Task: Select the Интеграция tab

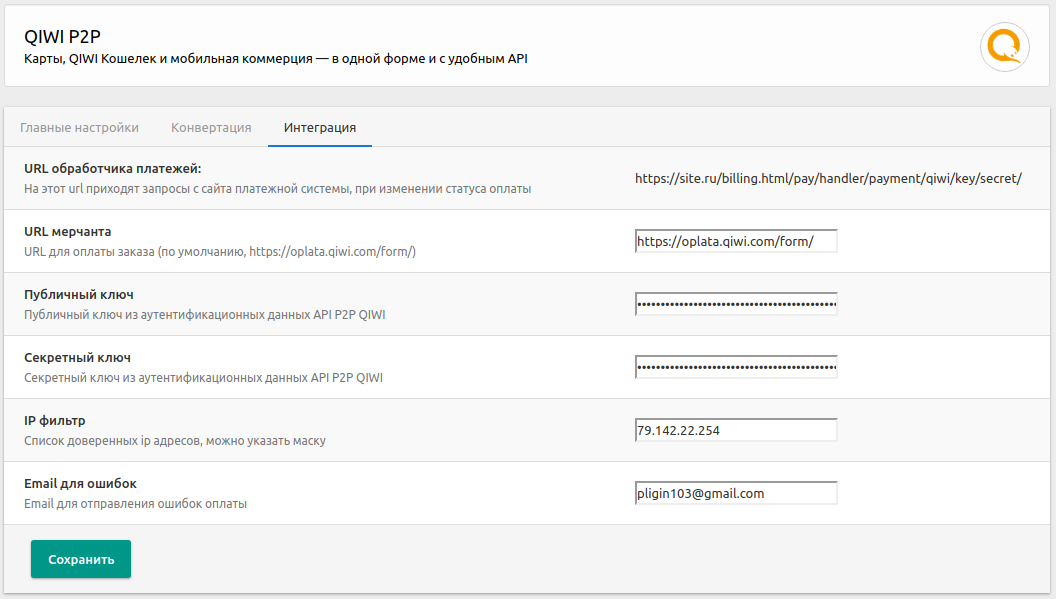Action: 320,128
